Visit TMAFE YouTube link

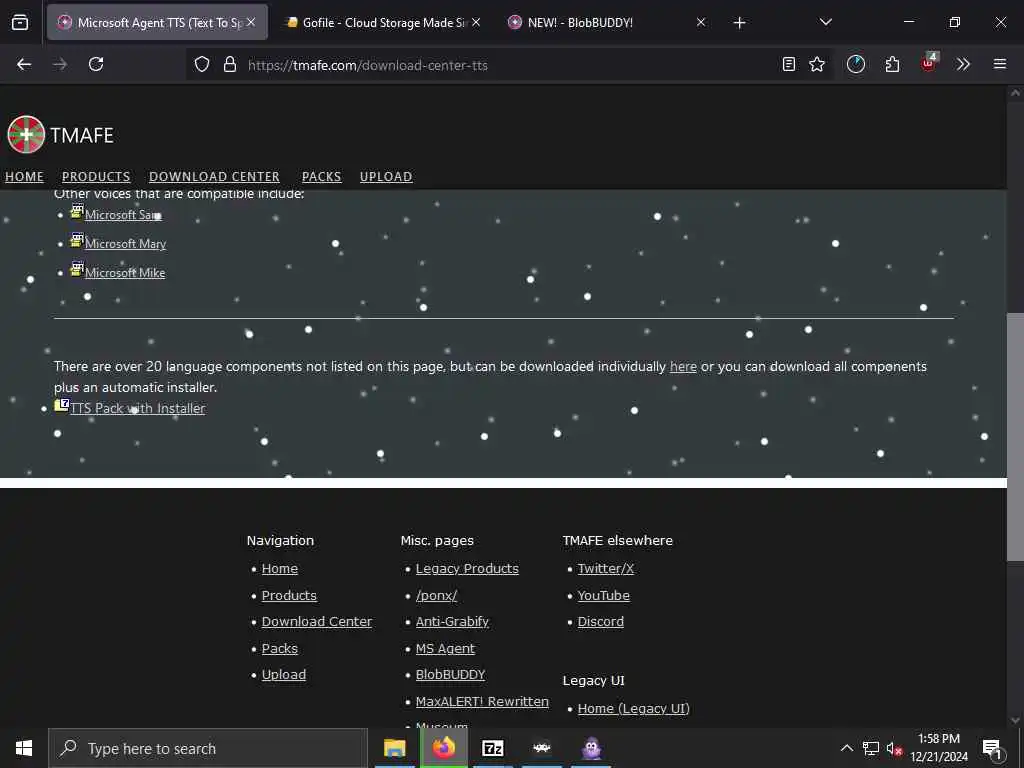point(603,596)
